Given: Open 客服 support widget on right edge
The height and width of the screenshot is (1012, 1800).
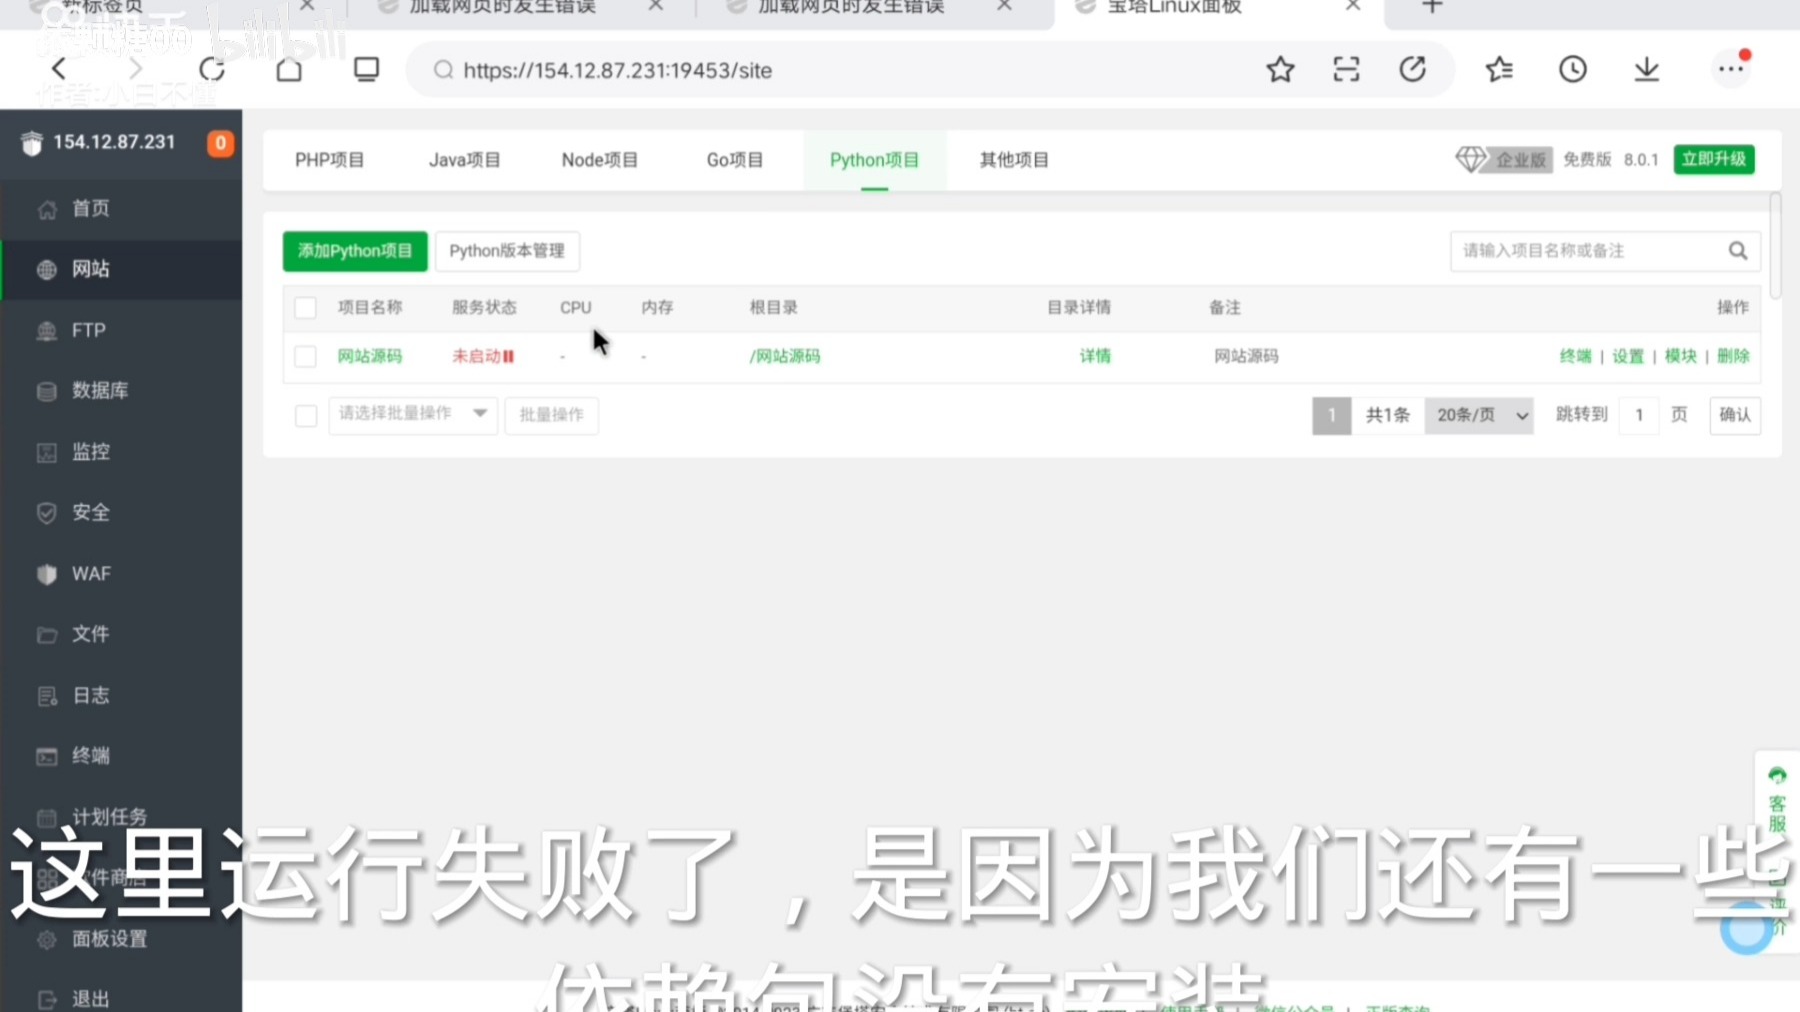Looking at the screenshot, I should point(1777,800).
